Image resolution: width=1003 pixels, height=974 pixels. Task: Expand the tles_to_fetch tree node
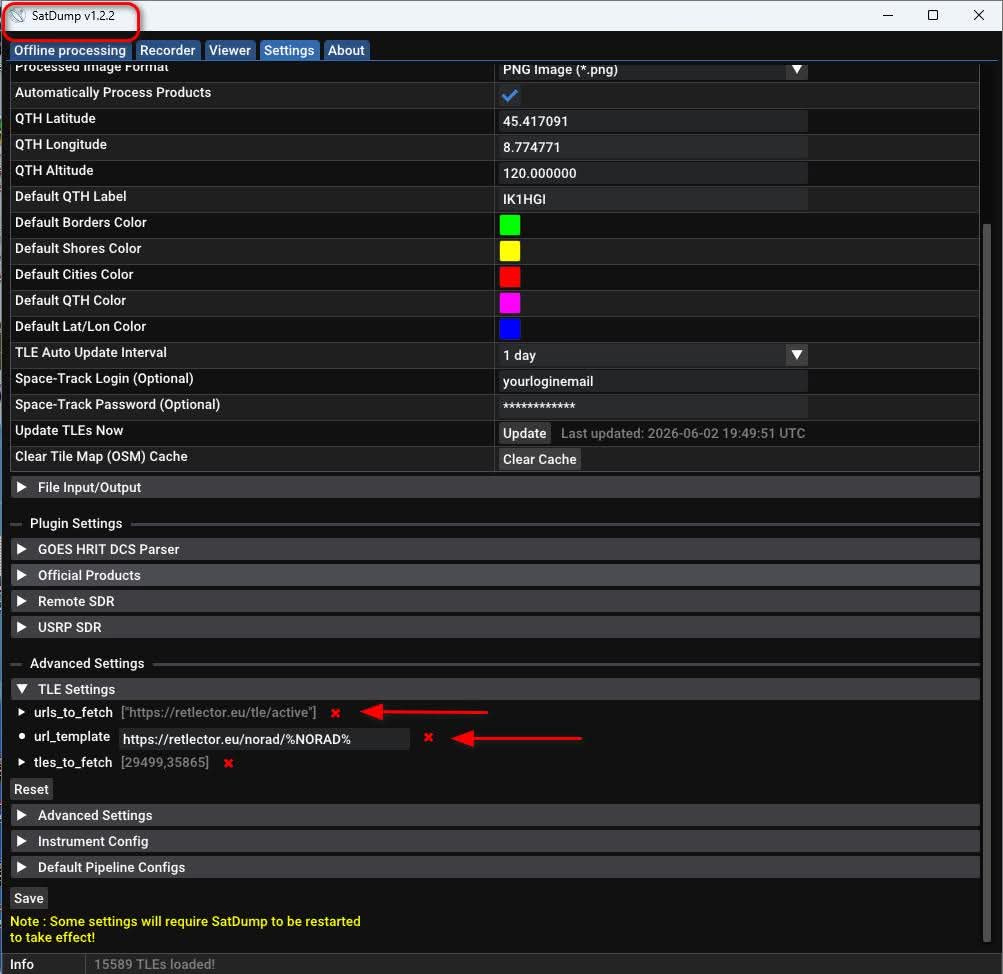click(22, 762)
